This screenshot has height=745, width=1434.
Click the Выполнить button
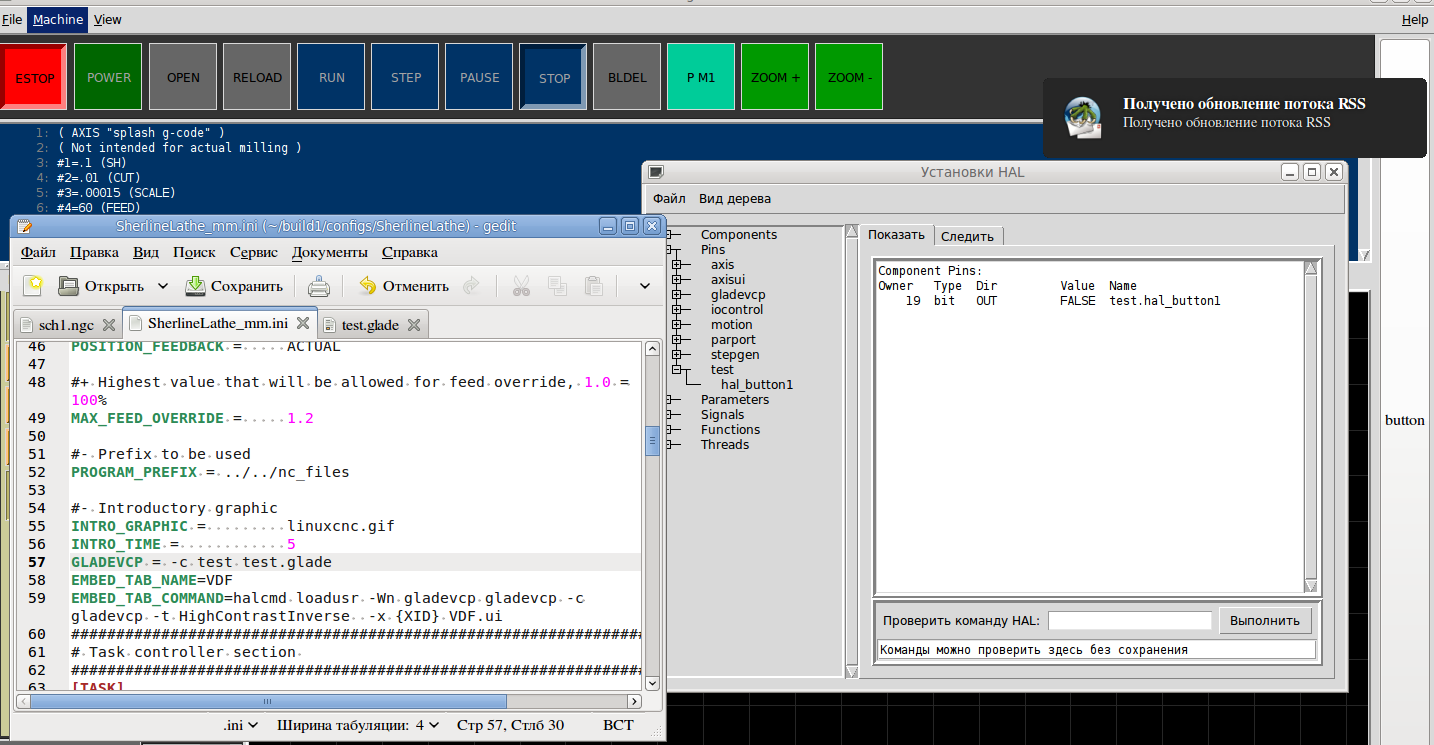1265,621
